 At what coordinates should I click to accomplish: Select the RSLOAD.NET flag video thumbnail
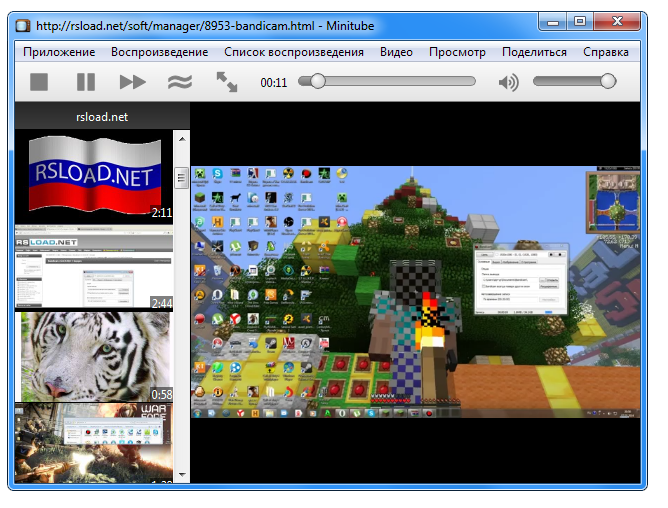[94, 176]
